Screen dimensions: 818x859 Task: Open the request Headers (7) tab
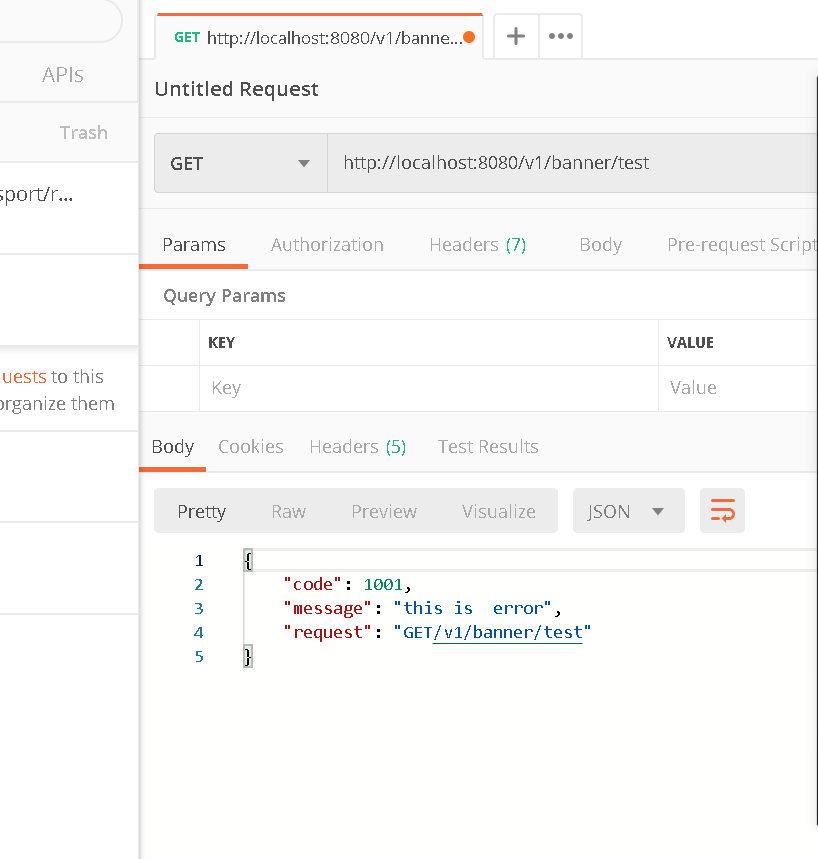[477, 245]
